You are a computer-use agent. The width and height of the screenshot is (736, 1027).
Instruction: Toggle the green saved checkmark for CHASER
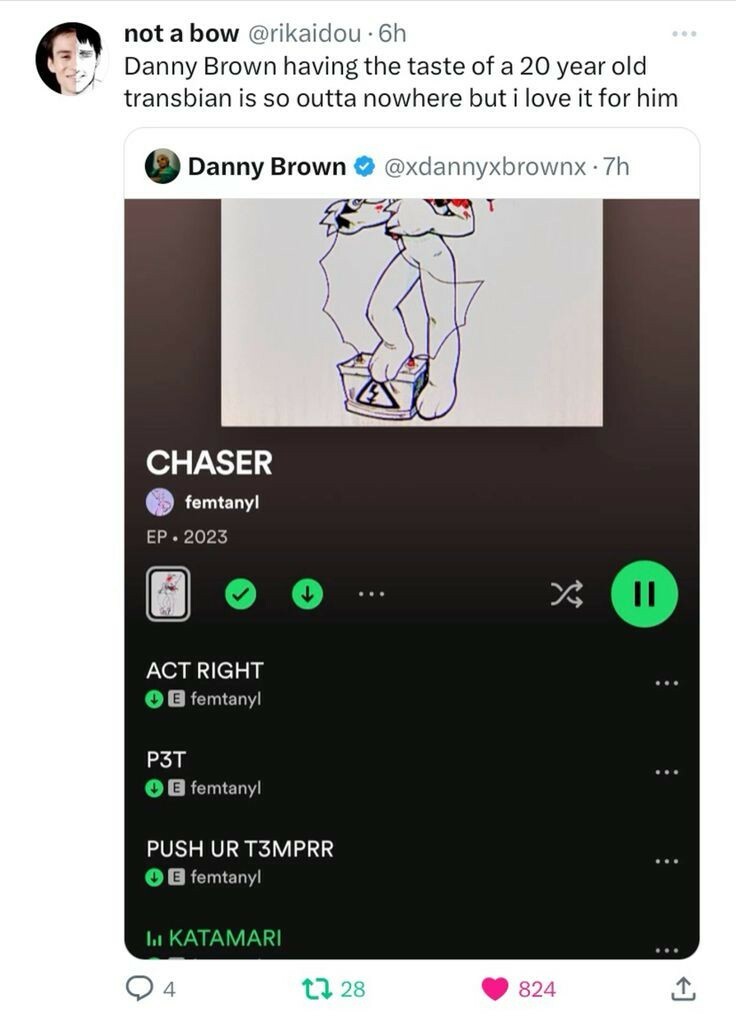(241, 594)
